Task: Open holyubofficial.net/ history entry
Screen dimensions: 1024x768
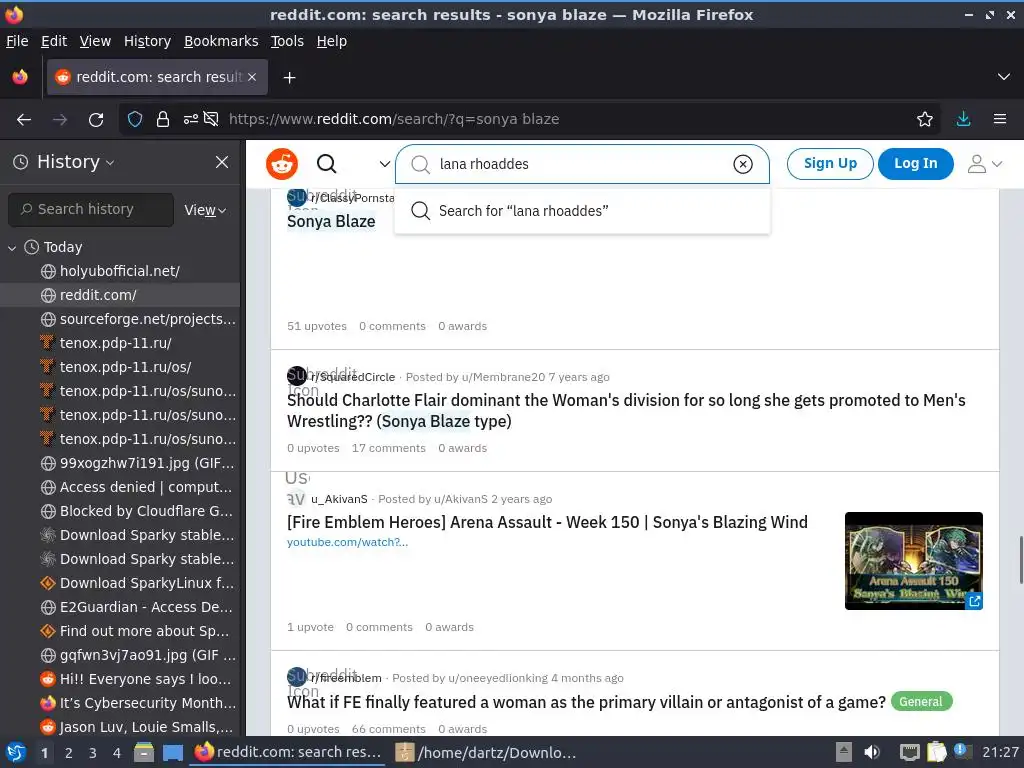Action: (120, 271)
